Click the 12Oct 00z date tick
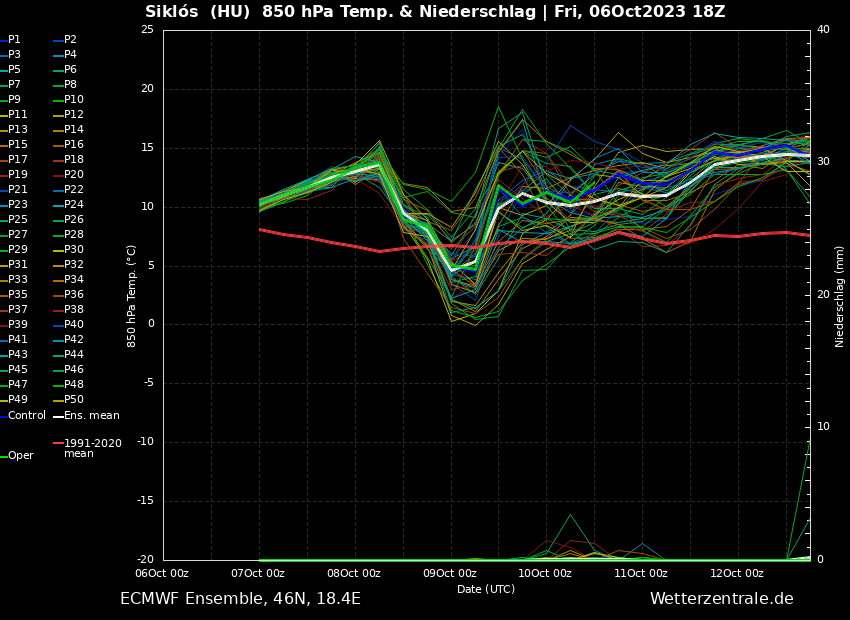The image size is (850, 620). (x=737, y=573)
